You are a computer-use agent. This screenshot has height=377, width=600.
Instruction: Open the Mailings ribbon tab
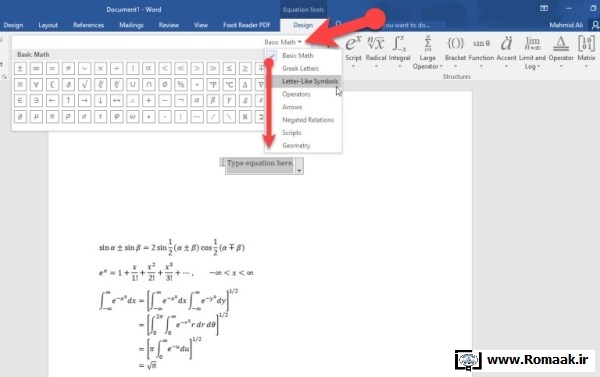(131, 25)
